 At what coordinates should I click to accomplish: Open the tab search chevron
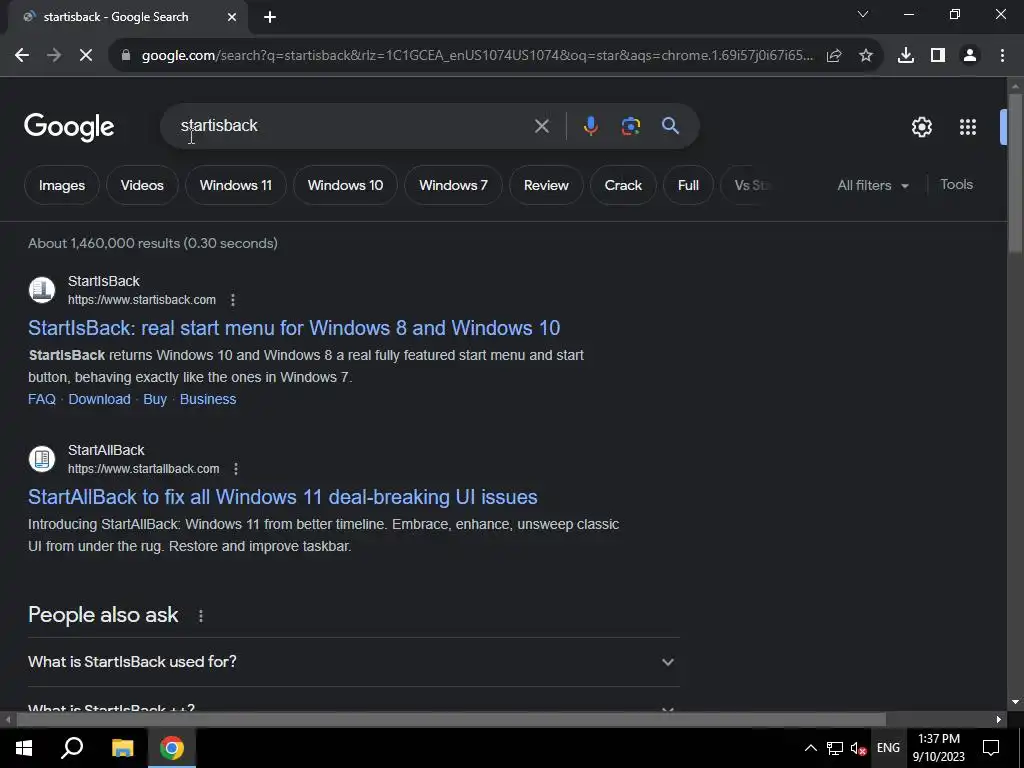863,14
